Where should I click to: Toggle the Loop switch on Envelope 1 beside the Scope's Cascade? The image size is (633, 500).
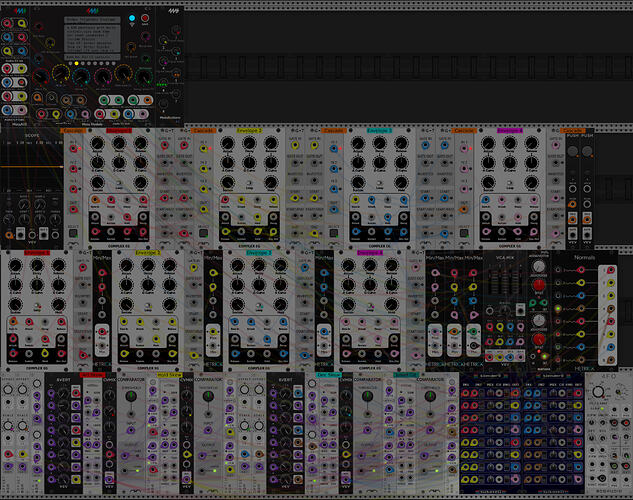[x=119, y=183]
